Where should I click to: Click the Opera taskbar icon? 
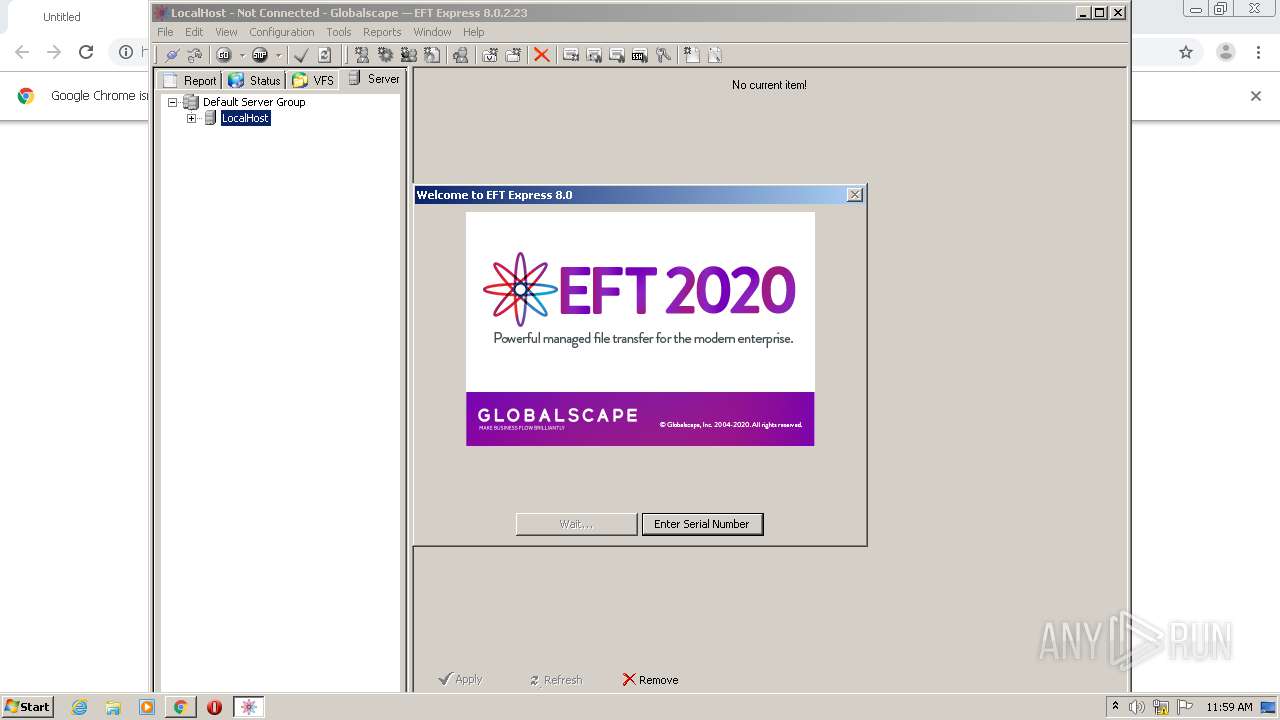[x=214, y=707]
